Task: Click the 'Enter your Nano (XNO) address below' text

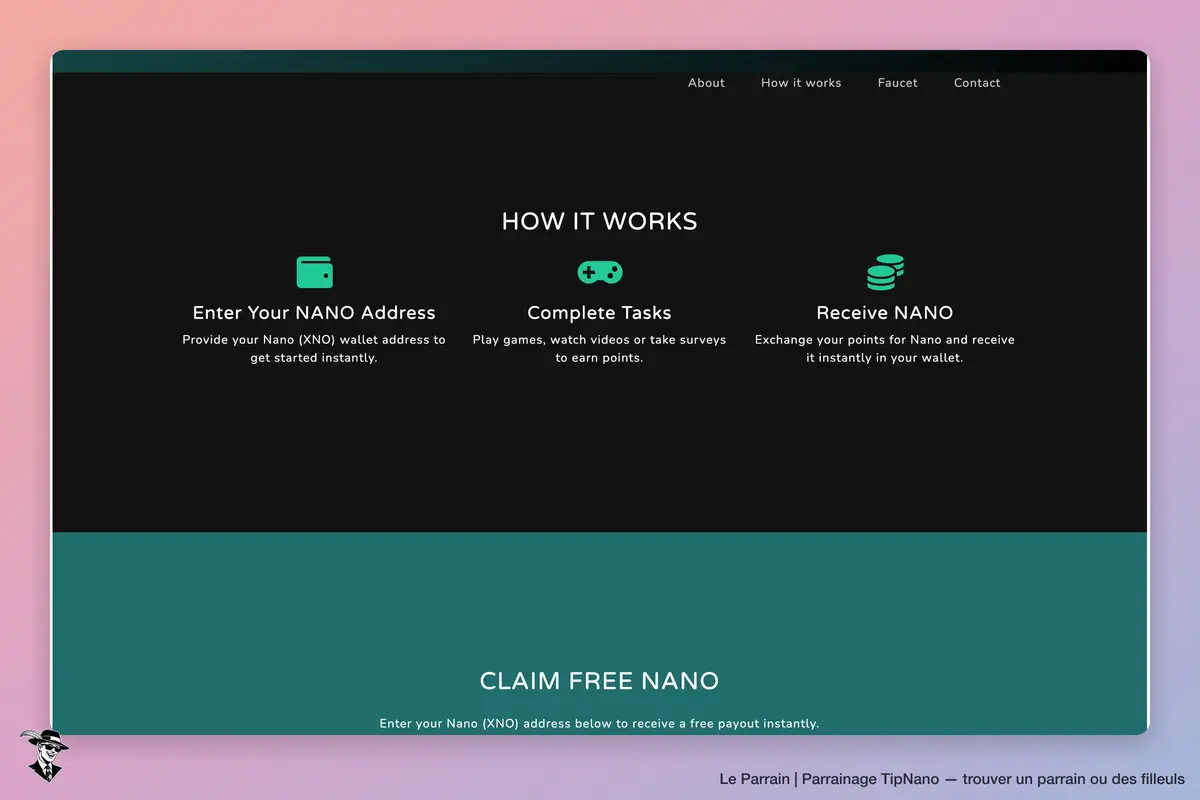Action: pos(600,724)
